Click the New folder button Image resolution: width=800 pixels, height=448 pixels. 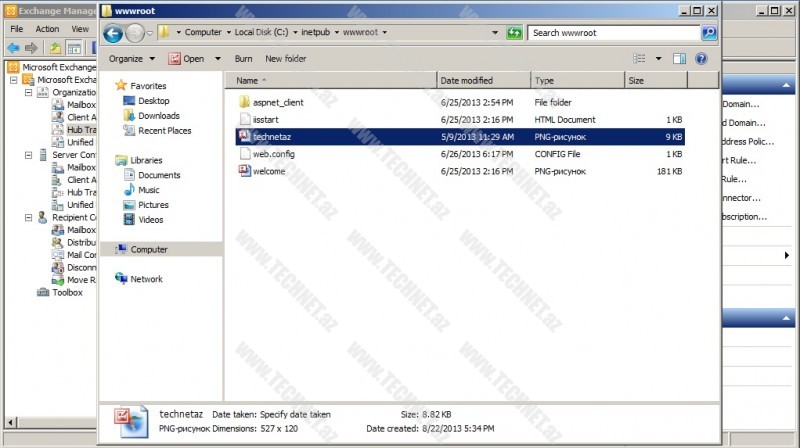point(285,59)
